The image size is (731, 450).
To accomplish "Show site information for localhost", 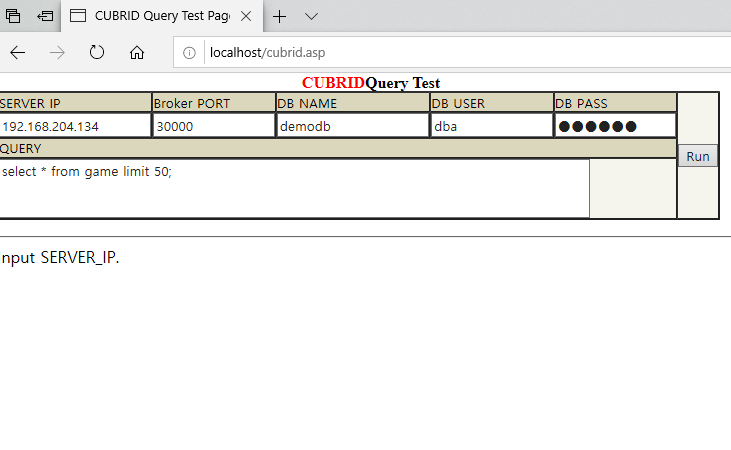I will pyautogui.click(x=190, y=53).
